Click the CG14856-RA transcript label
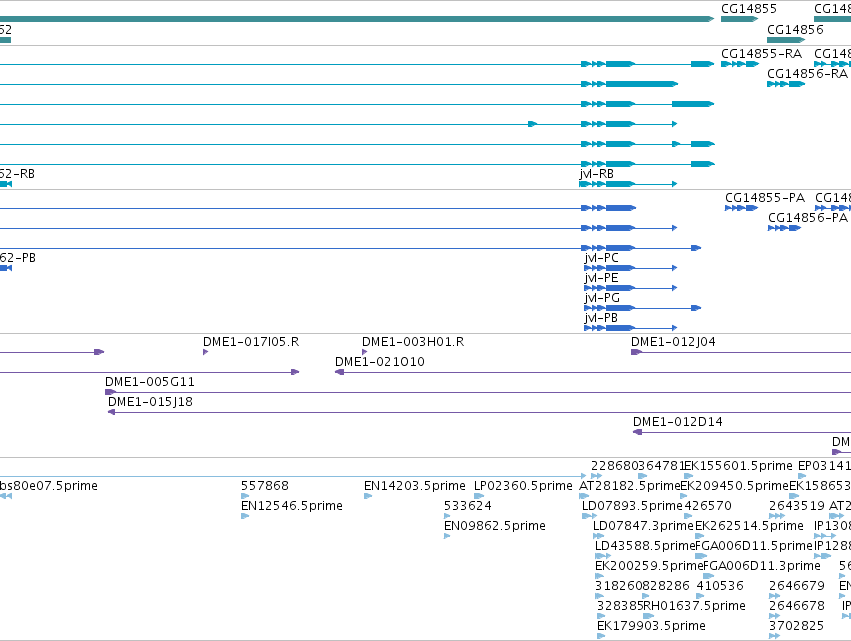Screen dimensions: 851x641 [x=807, y=74]
